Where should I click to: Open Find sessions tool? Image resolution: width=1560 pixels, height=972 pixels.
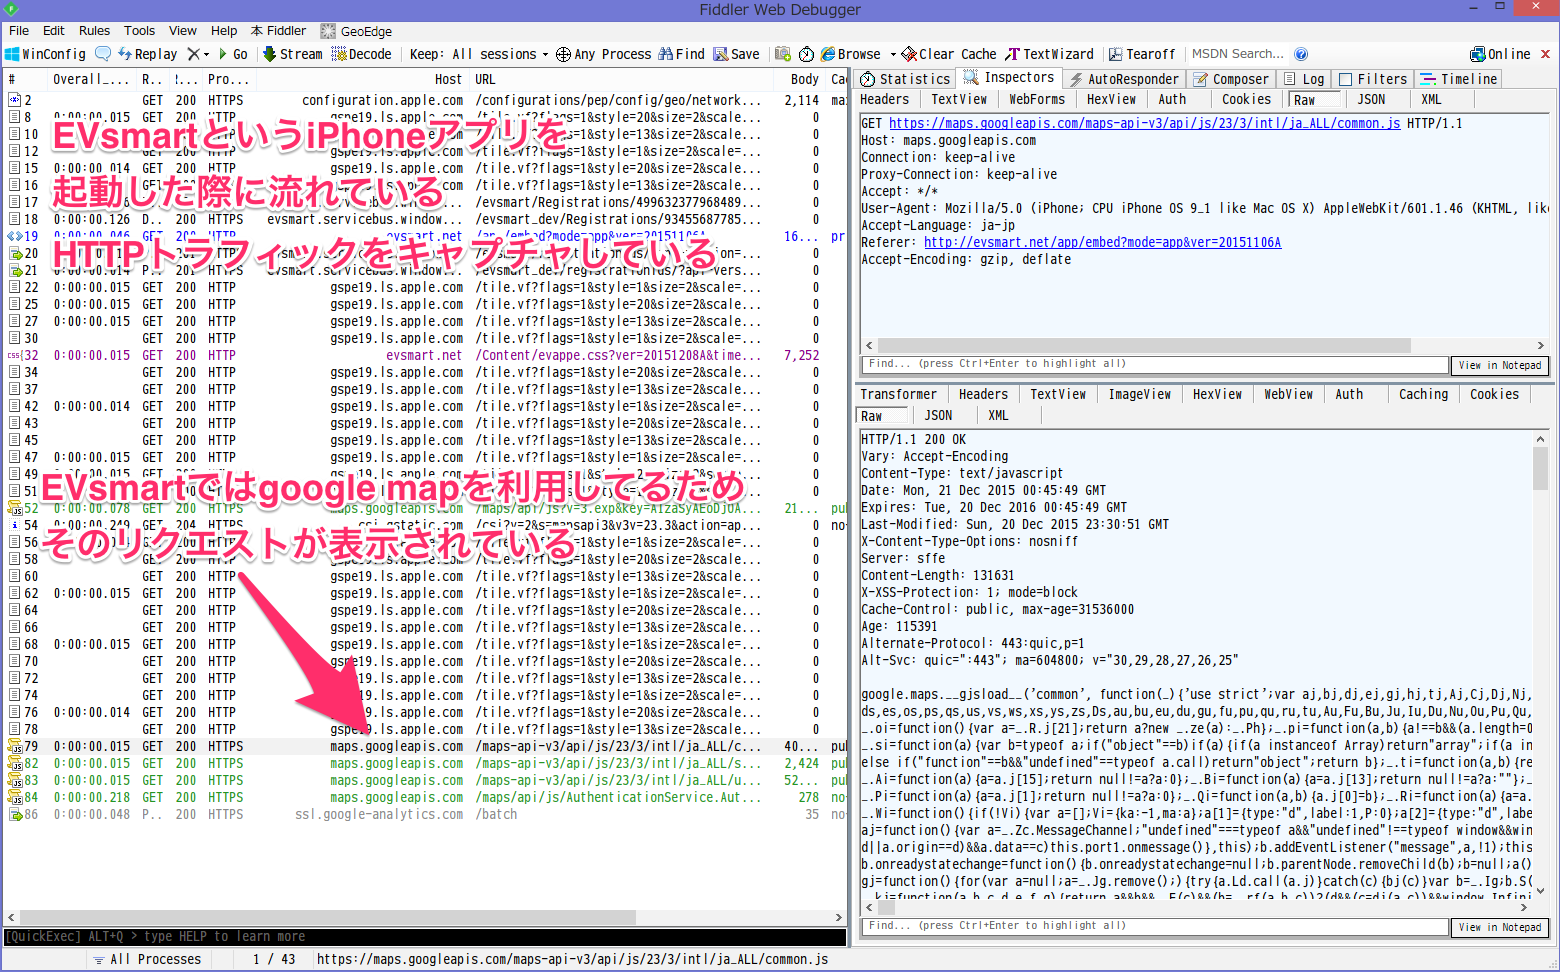(682, 54)
